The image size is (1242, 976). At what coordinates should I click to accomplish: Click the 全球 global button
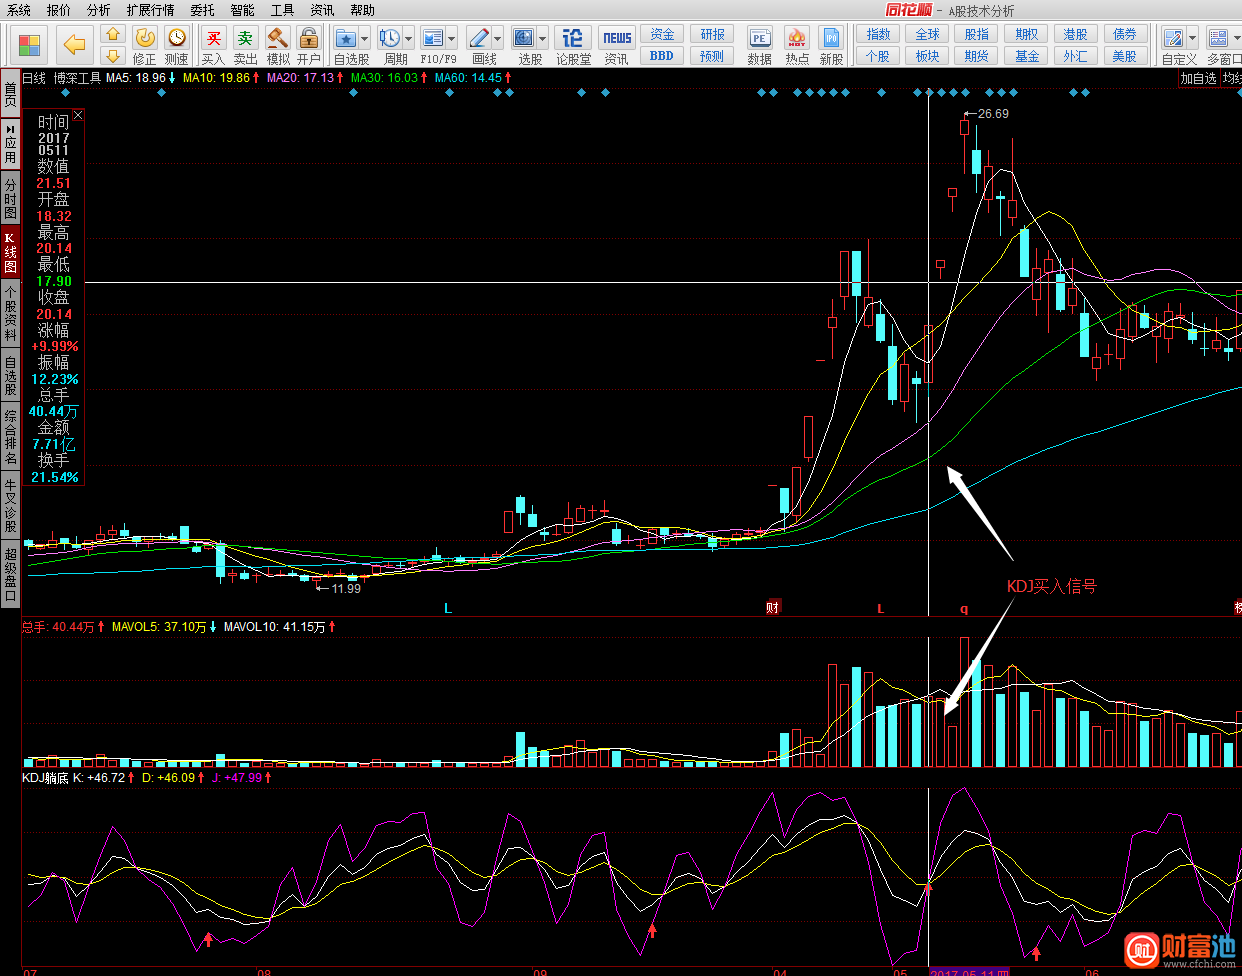click(x=928, y=35)
